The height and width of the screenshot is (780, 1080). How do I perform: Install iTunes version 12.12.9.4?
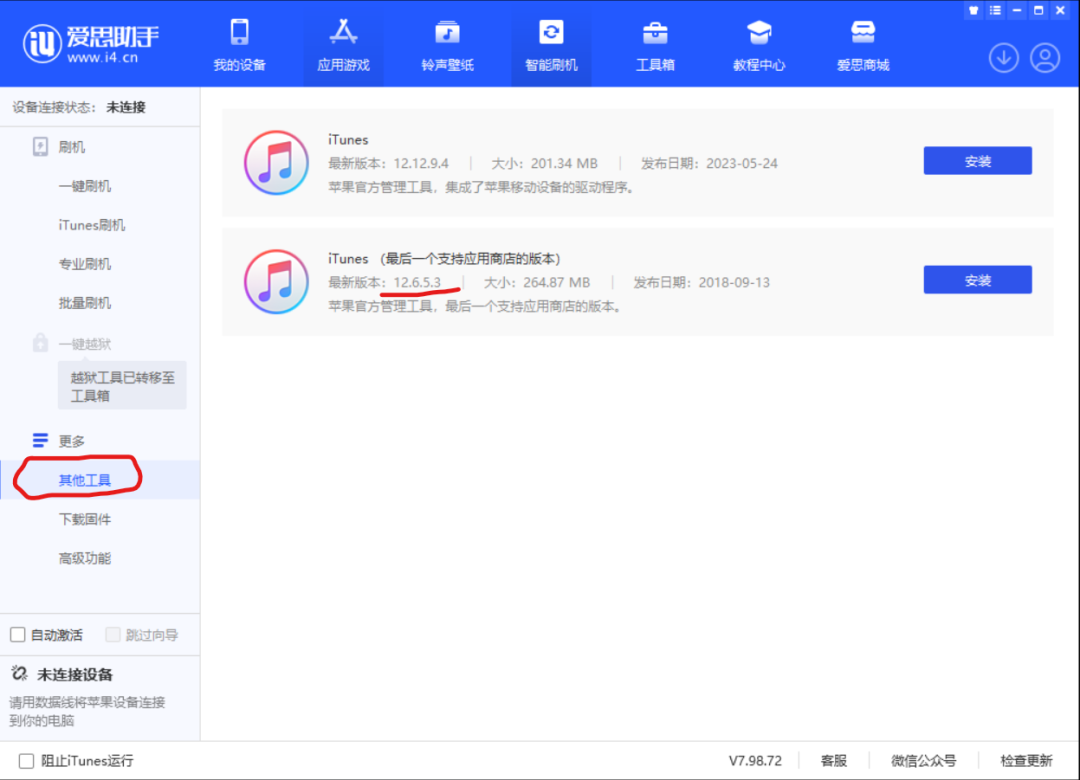pos(977,161)
